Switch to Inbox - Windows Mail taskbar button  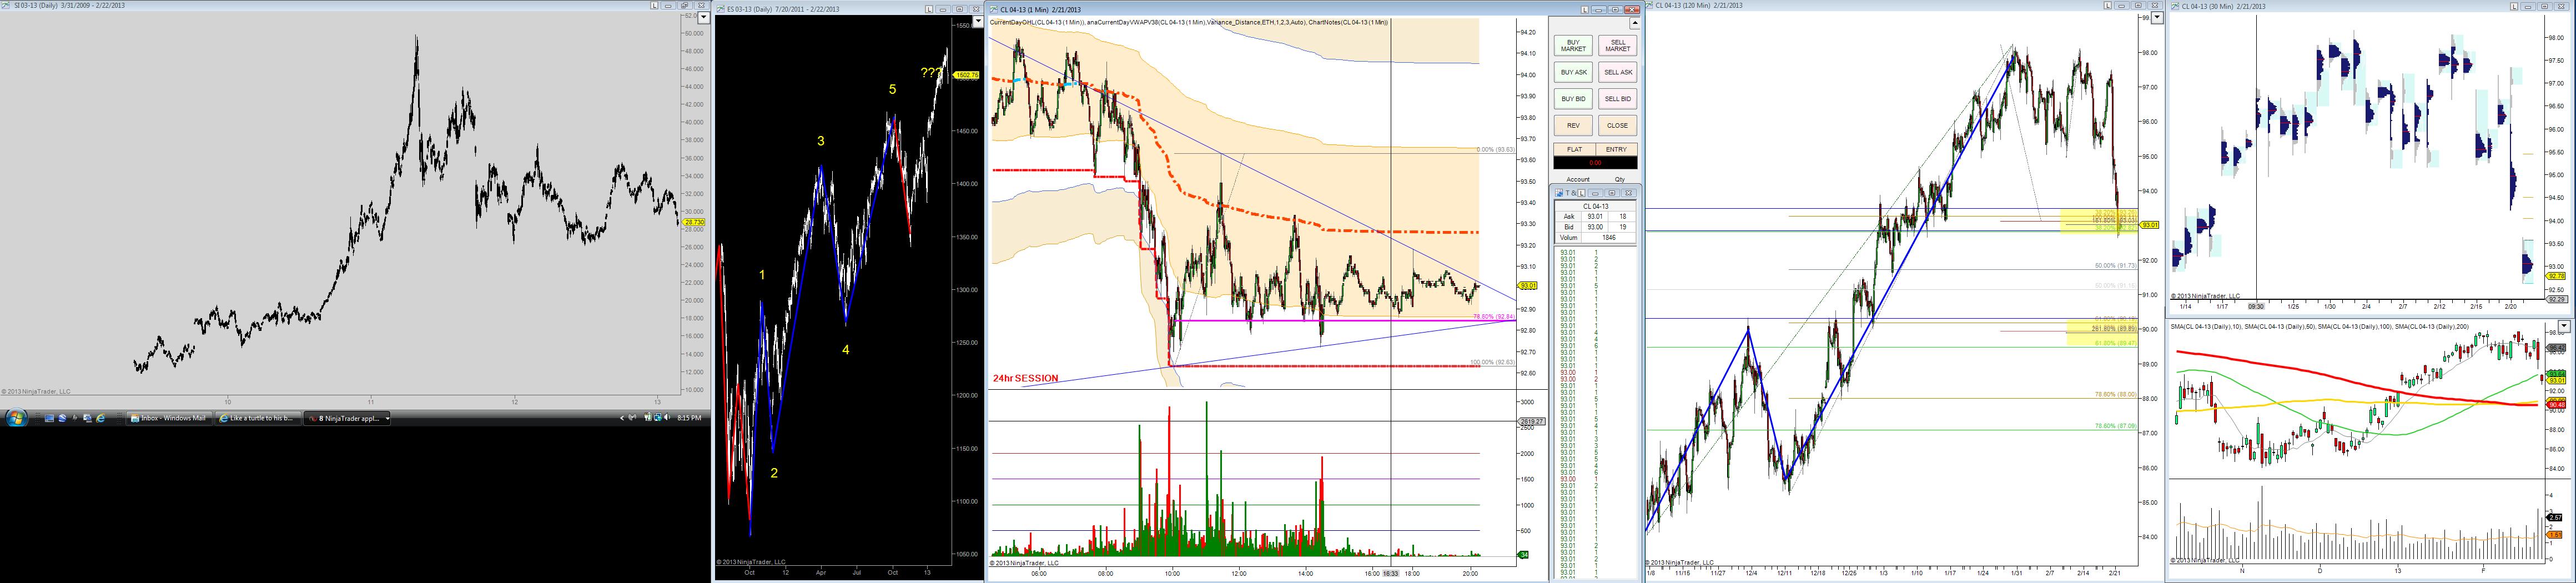169,418
